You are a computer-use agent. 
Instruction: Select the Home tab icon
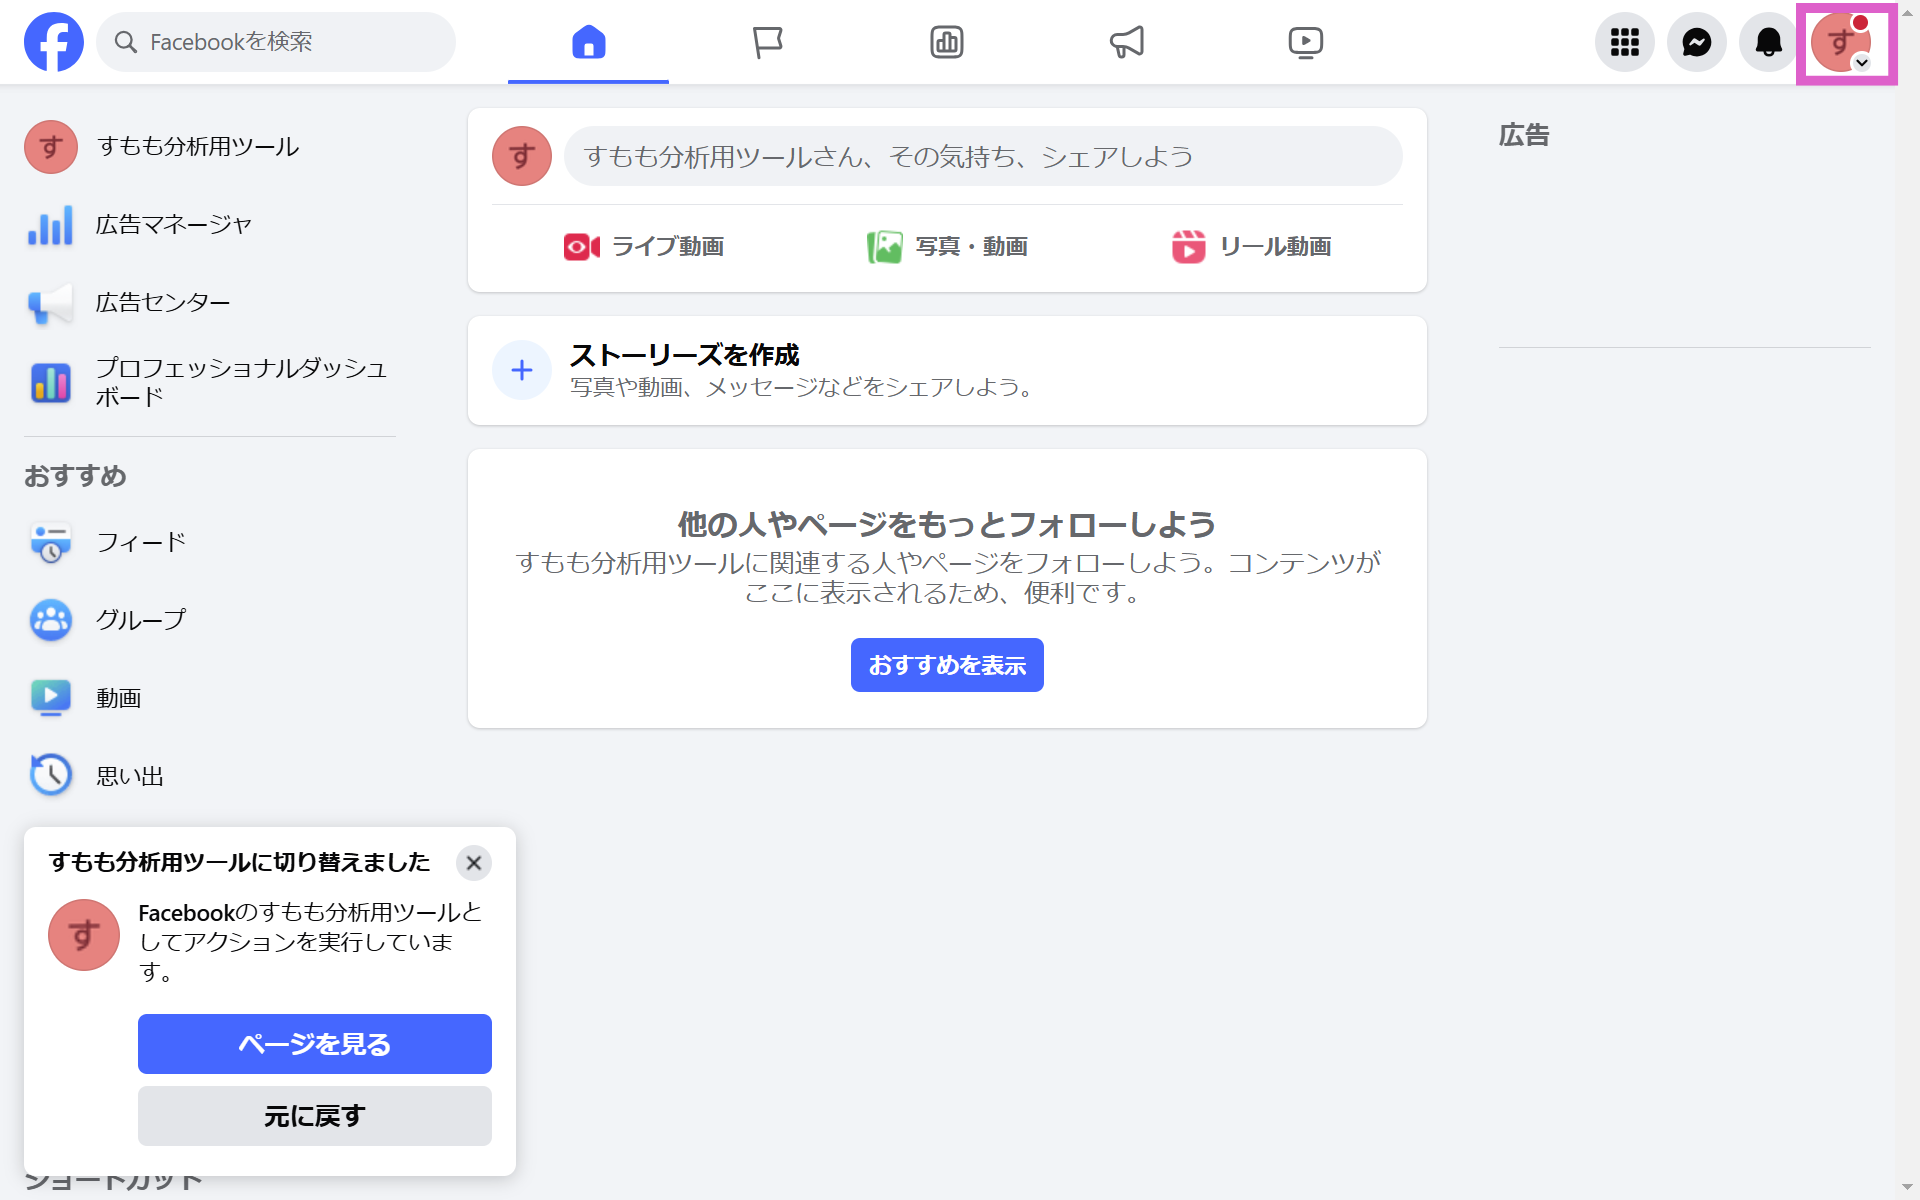click(588, 42)
